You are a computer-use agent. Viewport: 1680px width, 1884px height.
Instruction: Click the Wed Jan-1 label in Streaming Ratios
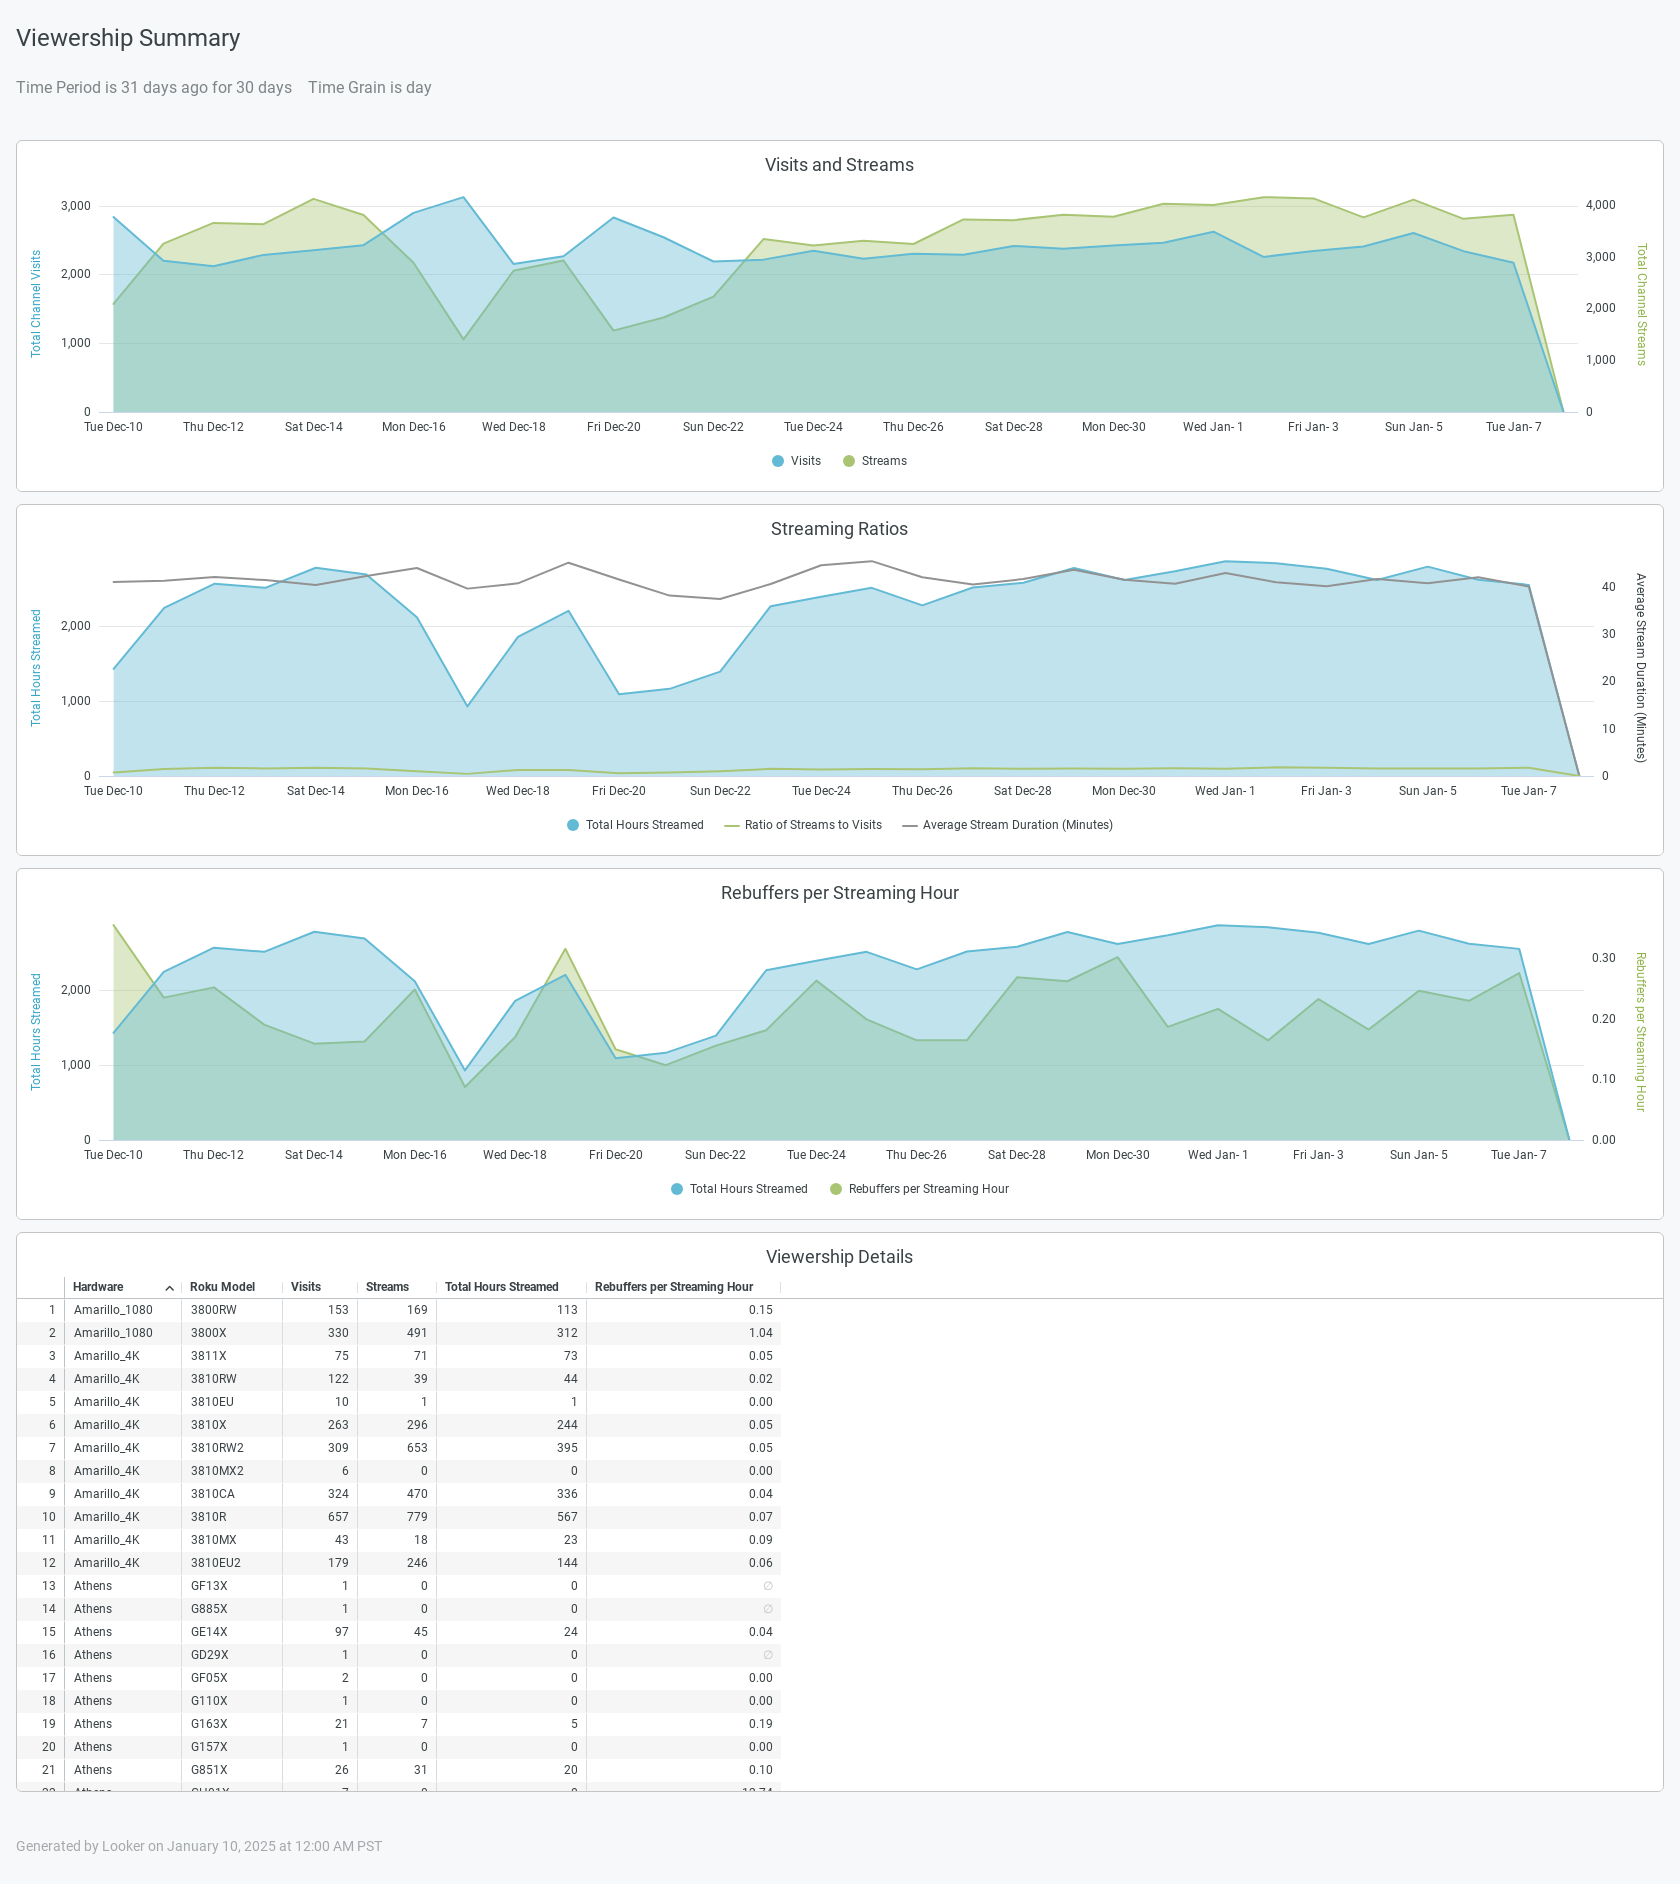click(1225, 791)
